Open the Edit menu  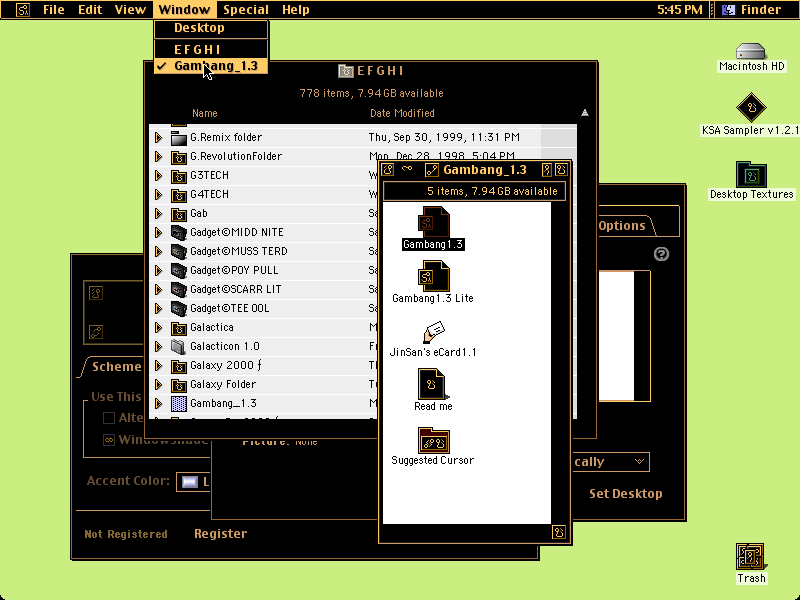click(90, 10)
